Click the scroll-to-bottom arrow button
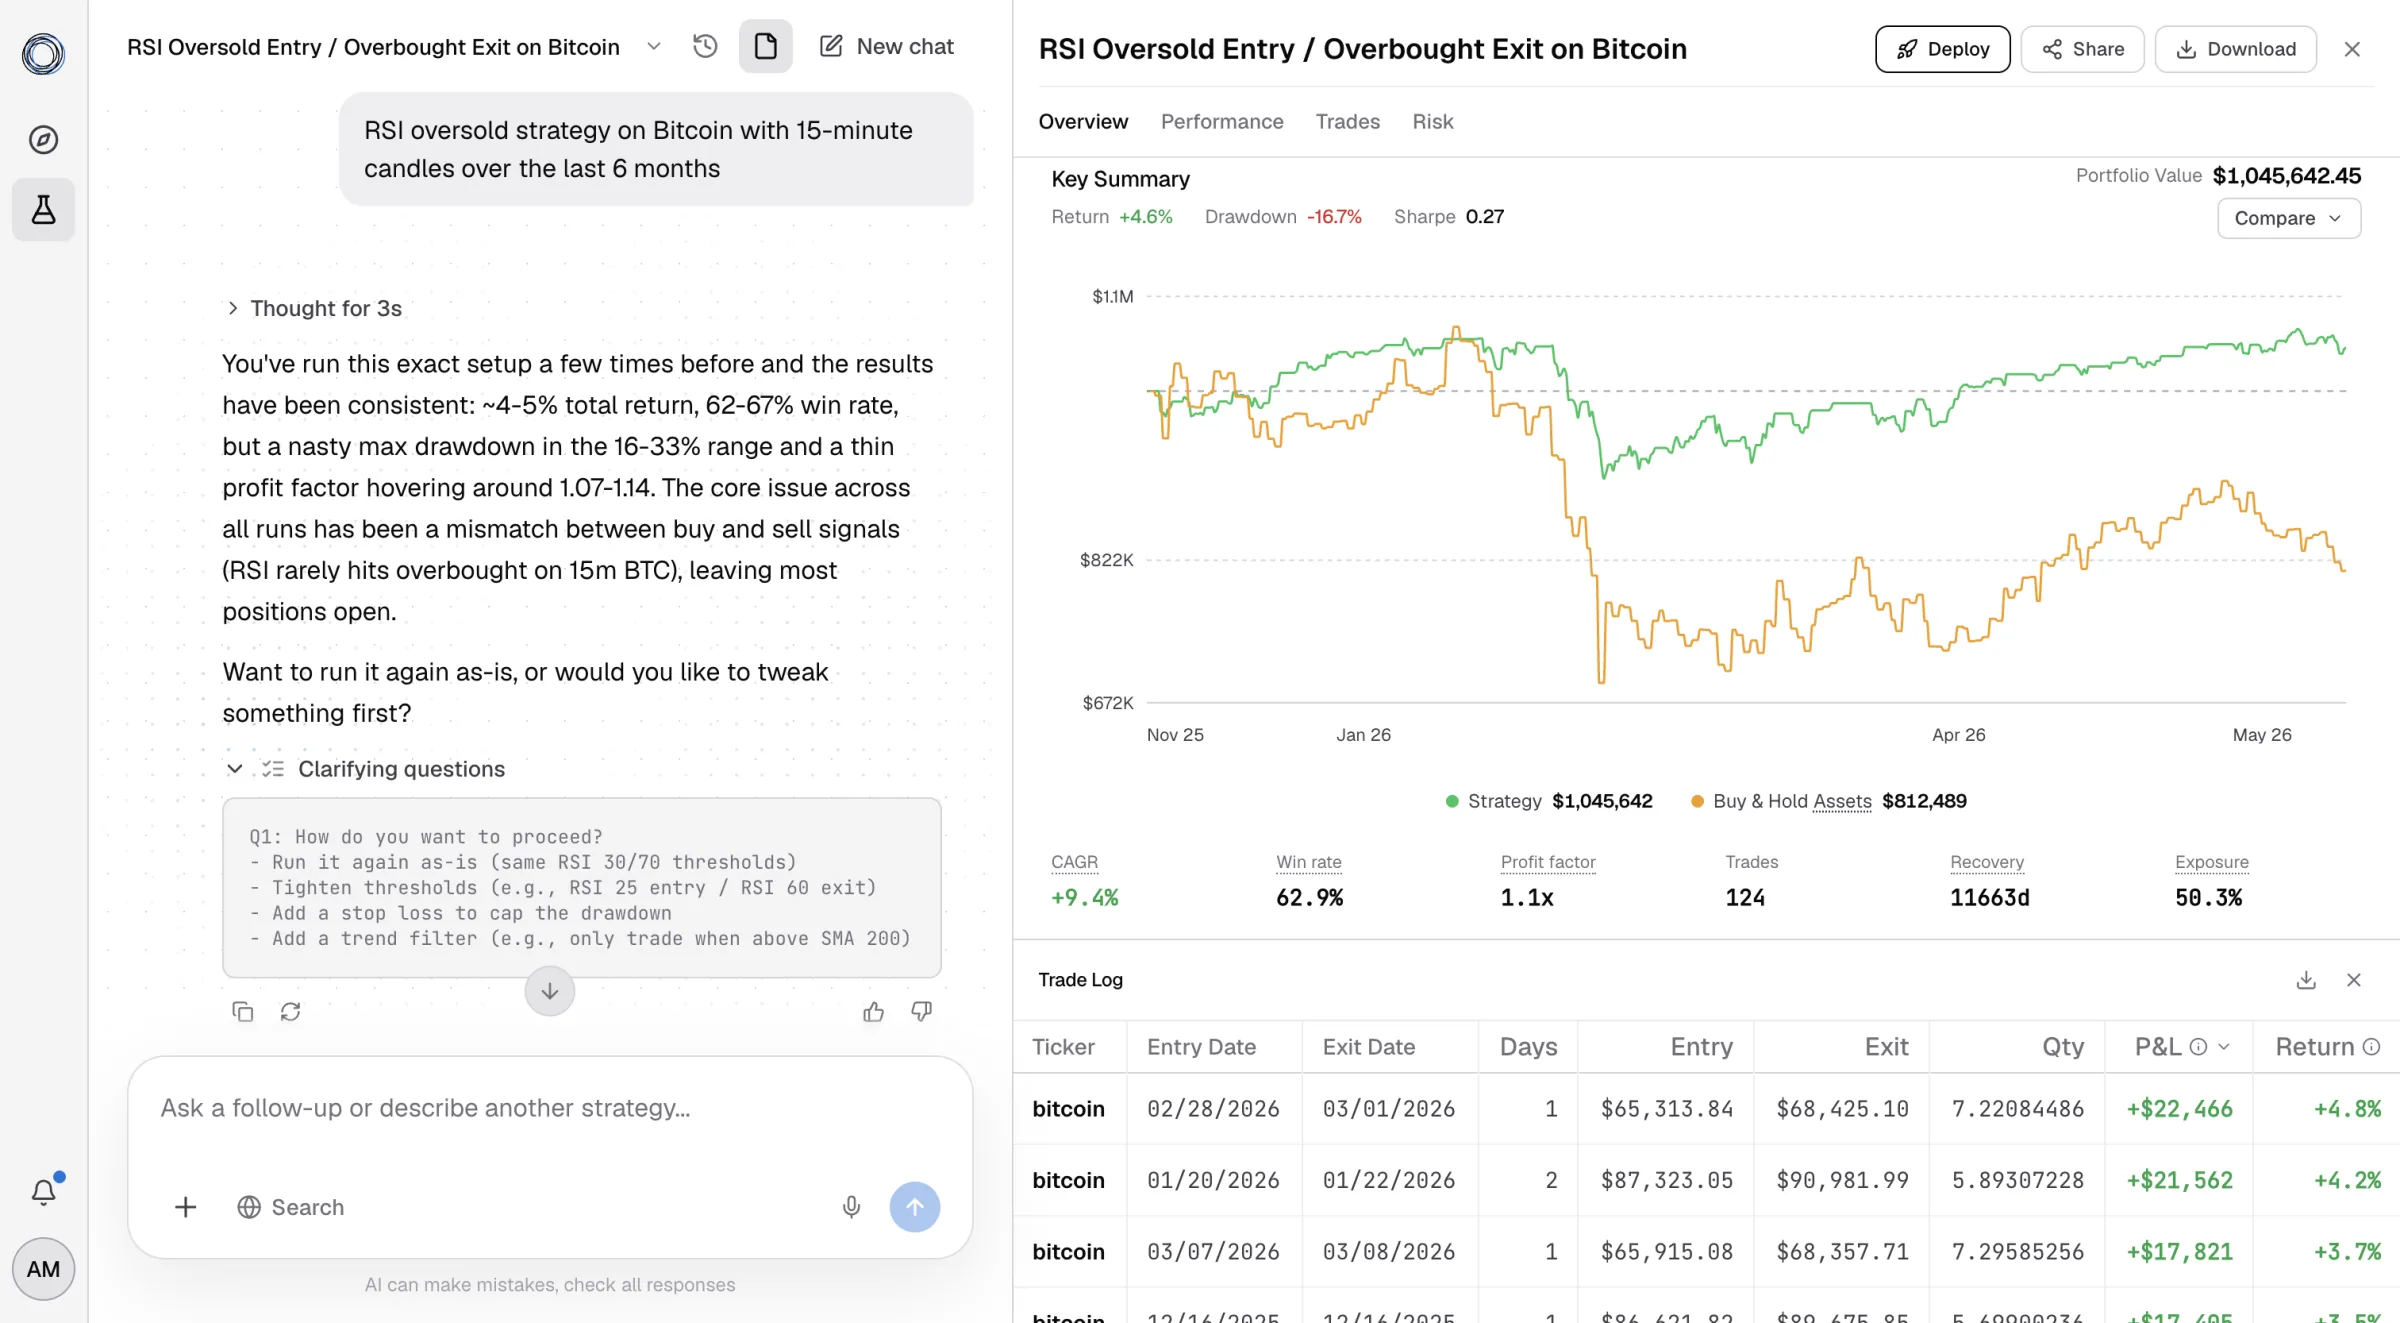The width and height of the screenshot is (2400, 1323). 549,991
